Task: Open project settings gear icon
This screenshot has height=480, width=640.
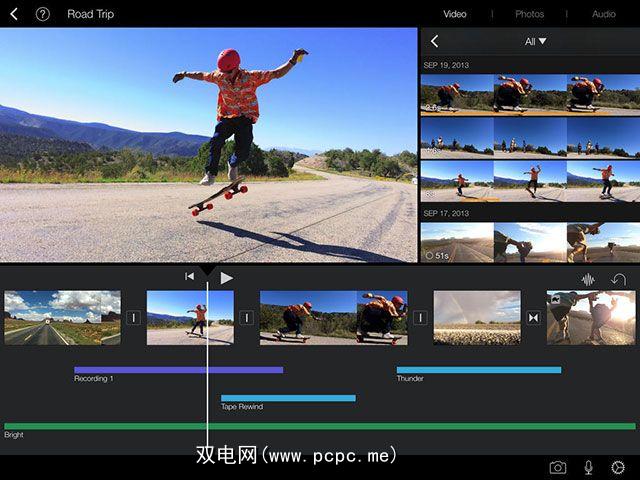Action: [618, 467]
